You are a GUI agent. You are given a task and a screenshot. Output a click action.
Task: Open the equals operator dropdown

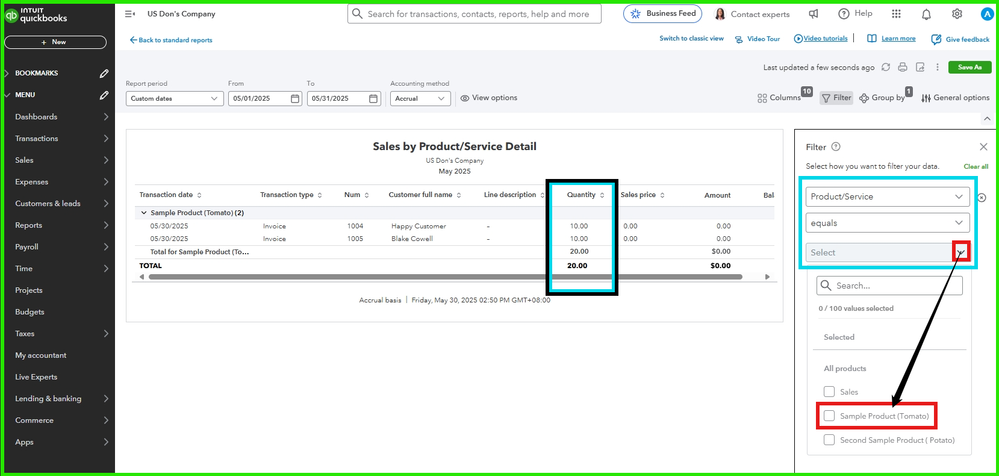click(888, 223)
